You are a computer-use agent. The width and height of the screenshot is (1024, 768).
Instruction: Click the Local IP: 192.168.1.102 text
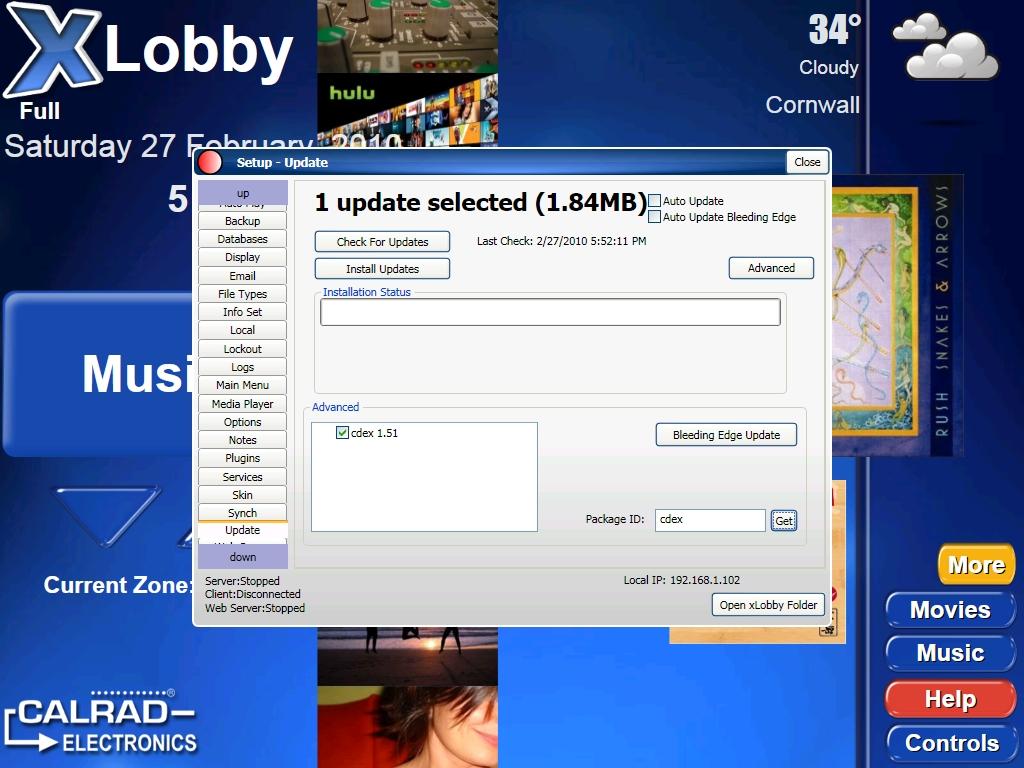click(x=682, y=580)
